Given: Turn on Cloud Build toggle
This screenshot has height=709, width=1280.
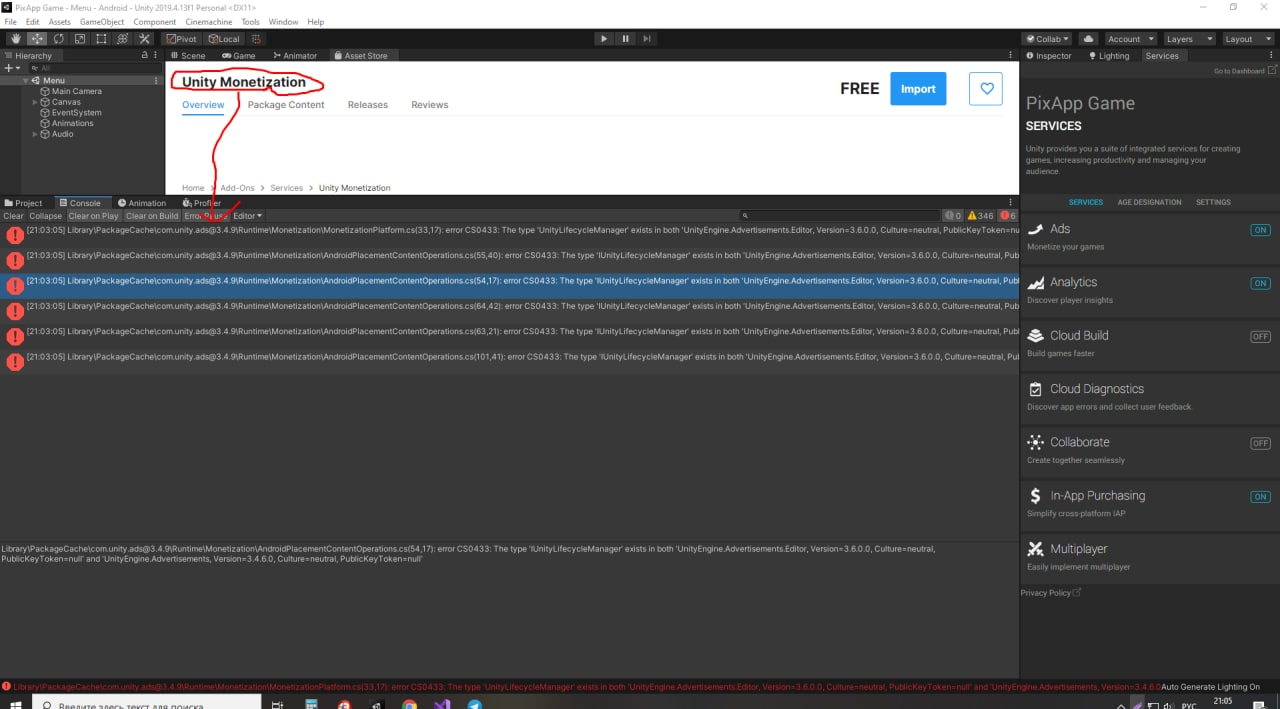Looking at the screenshot, I should point(1260,337).
